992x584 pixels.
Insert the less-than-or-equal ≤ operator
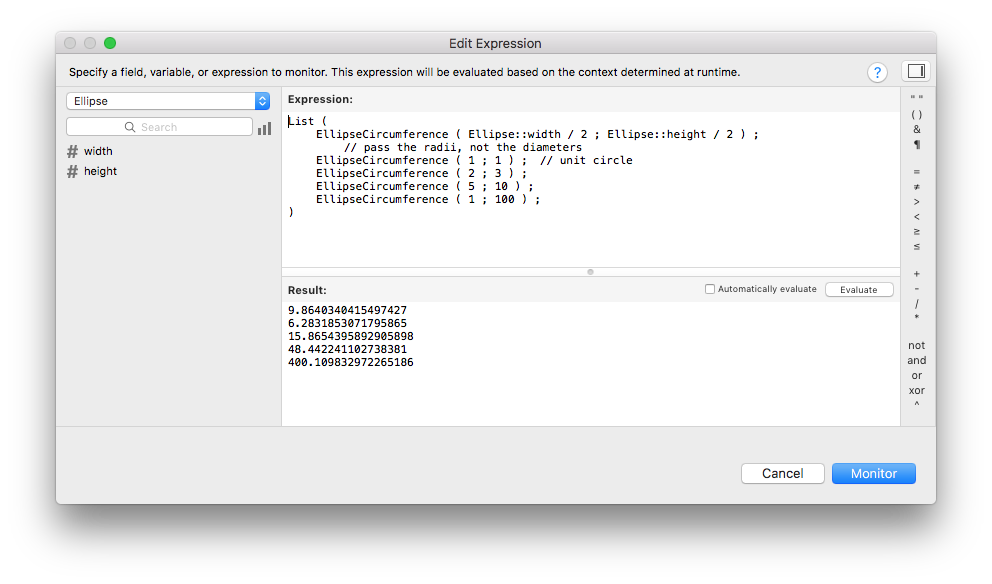coord(917,246)
